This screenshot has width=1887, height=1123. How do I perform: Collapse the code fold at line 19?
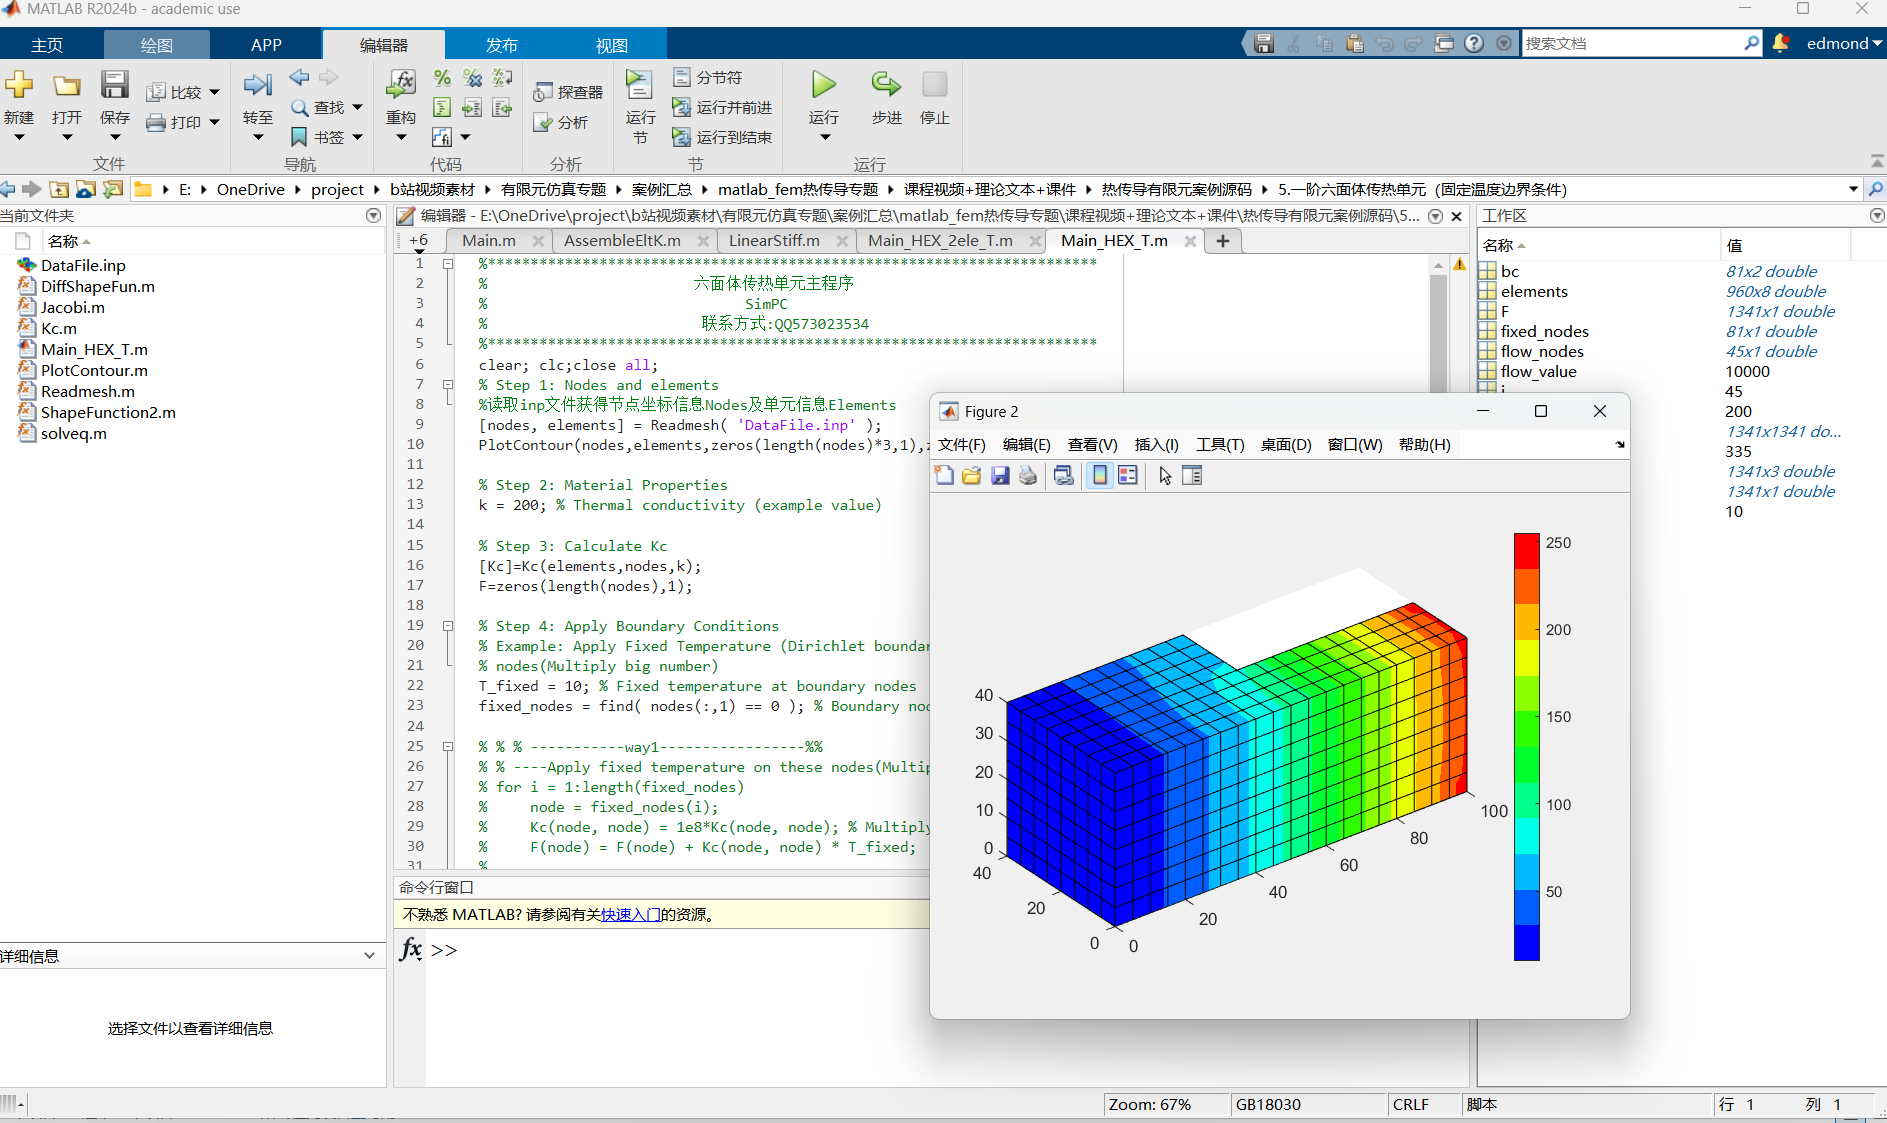[448, 626]
